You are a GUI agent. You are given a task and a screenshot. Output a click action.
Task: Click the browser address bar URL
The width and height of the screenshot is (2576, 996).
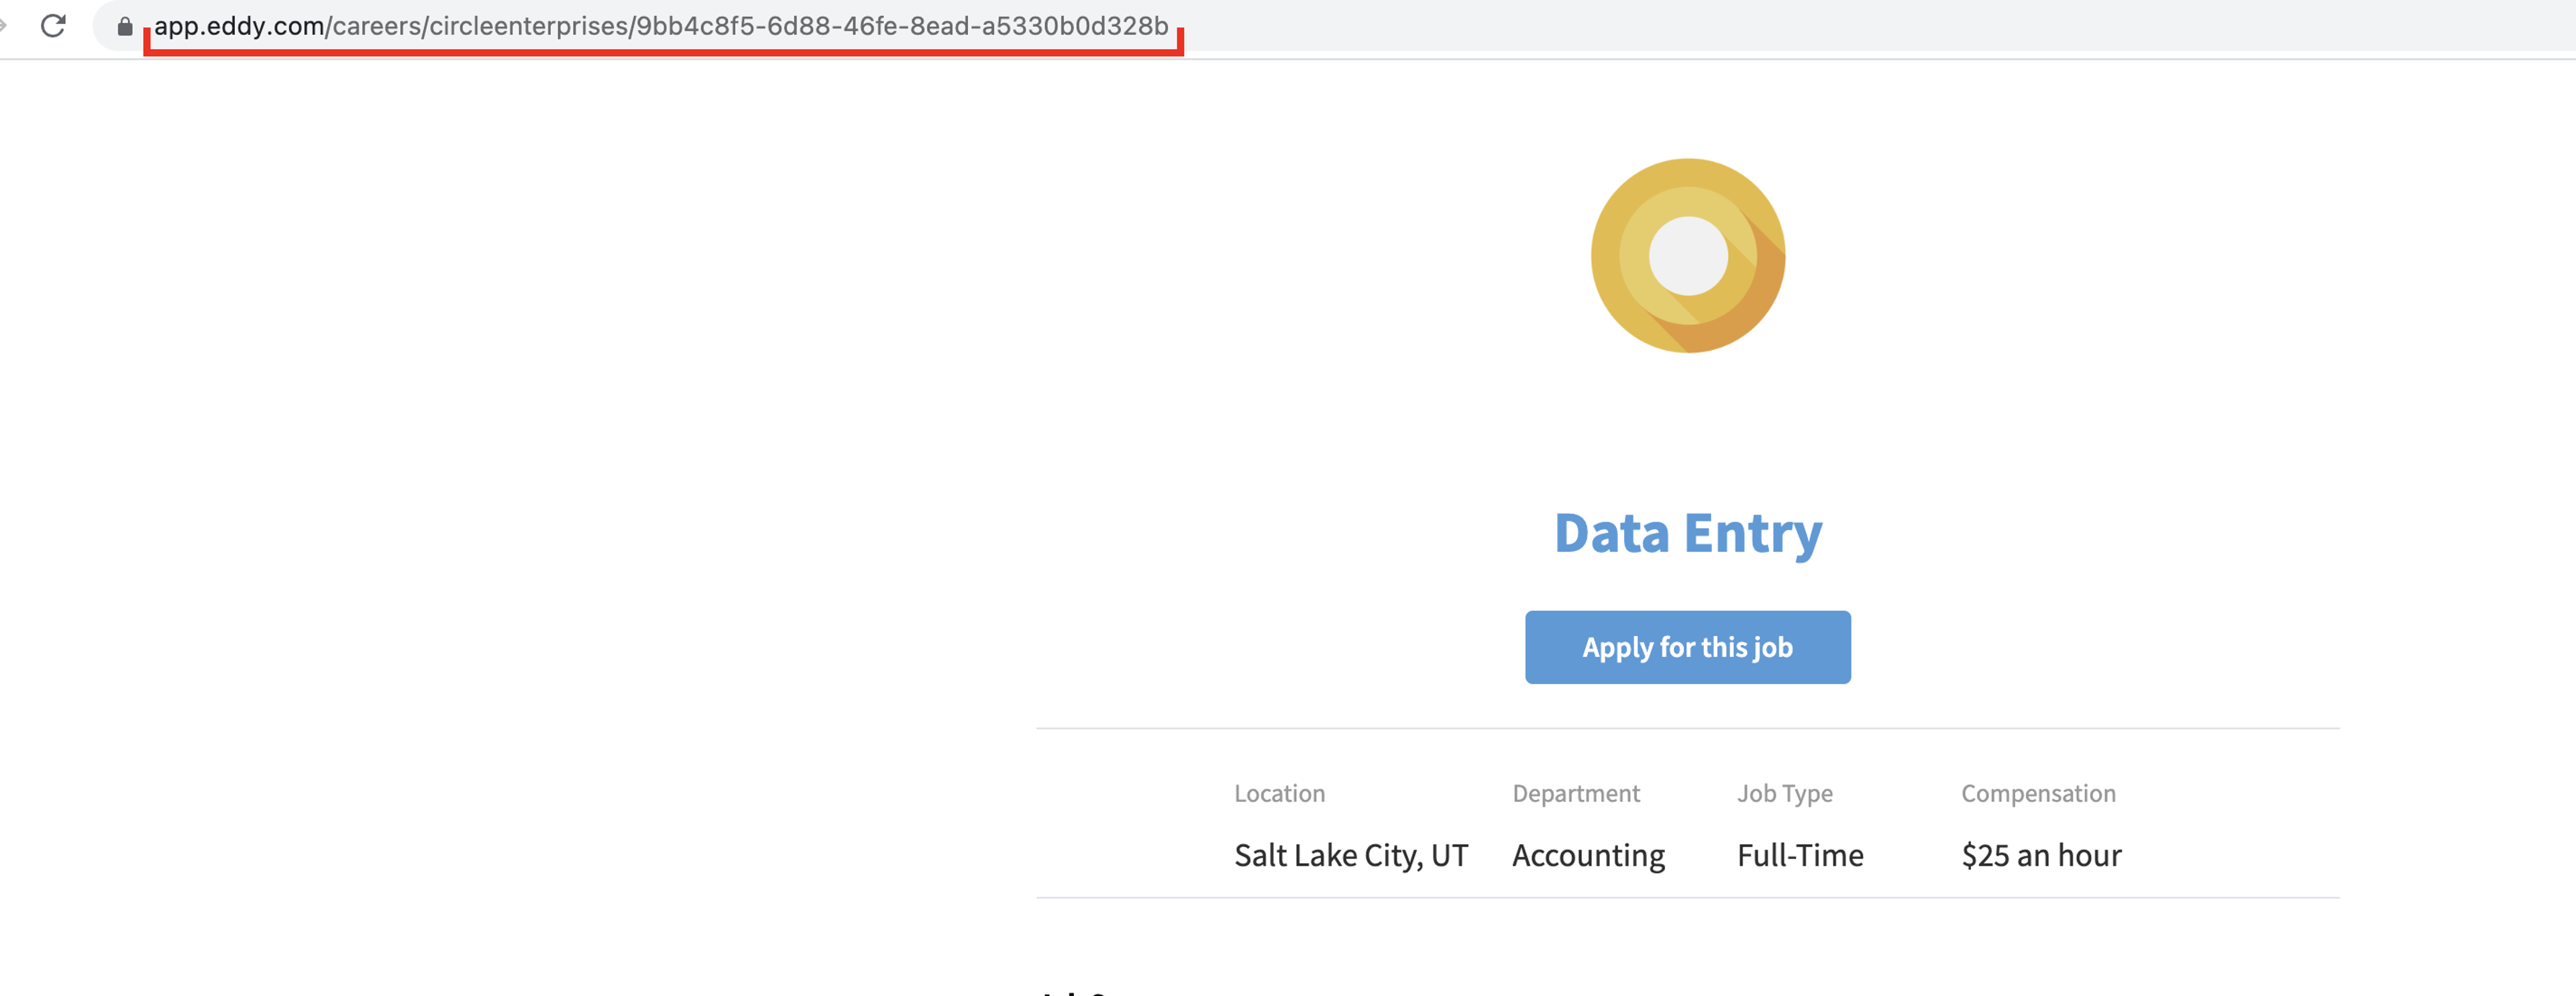(661, 26)
